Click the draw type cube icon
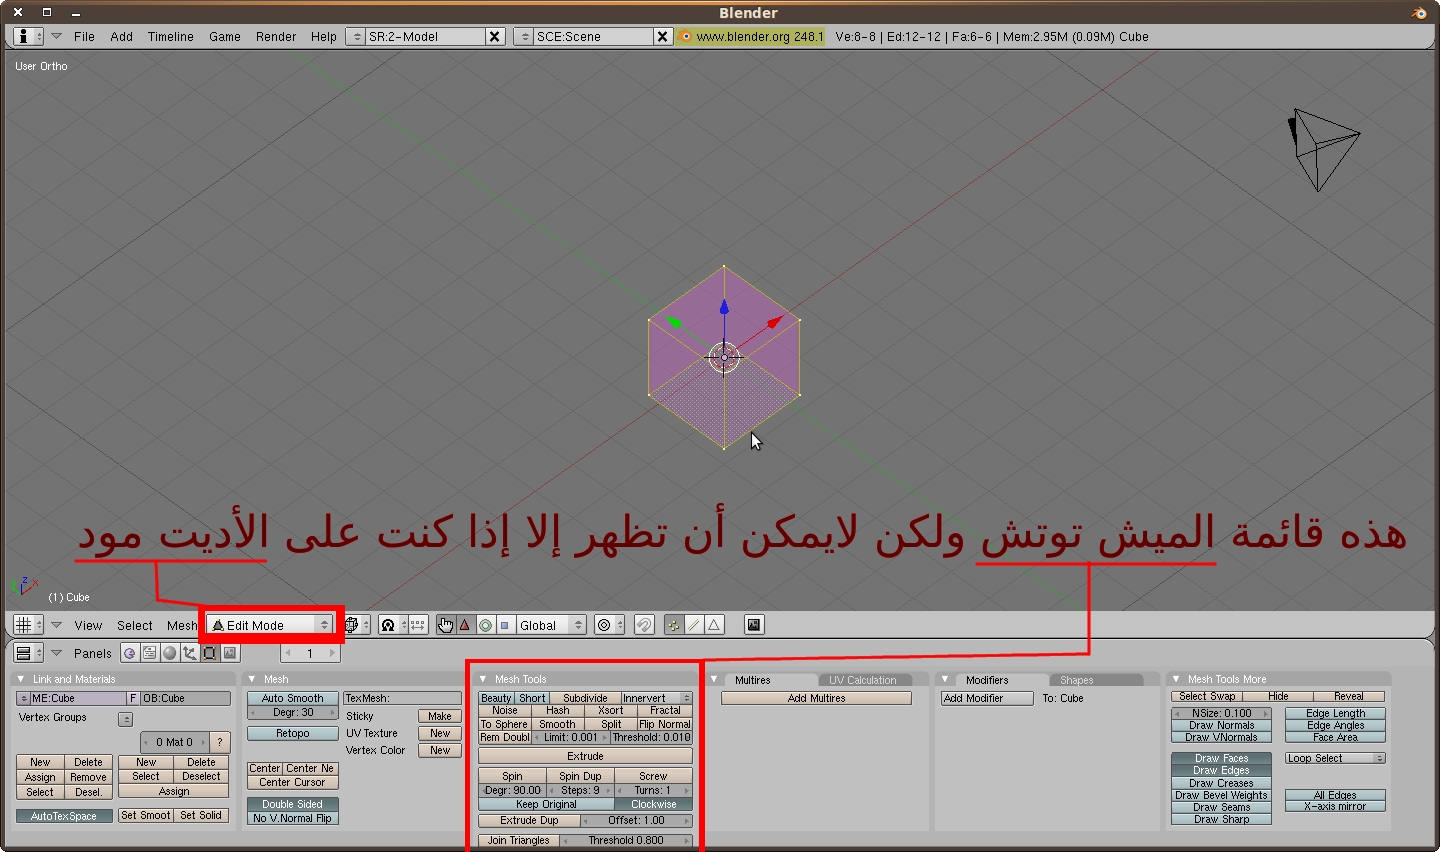Screen dimensions: 1440x852 (357, 625)
